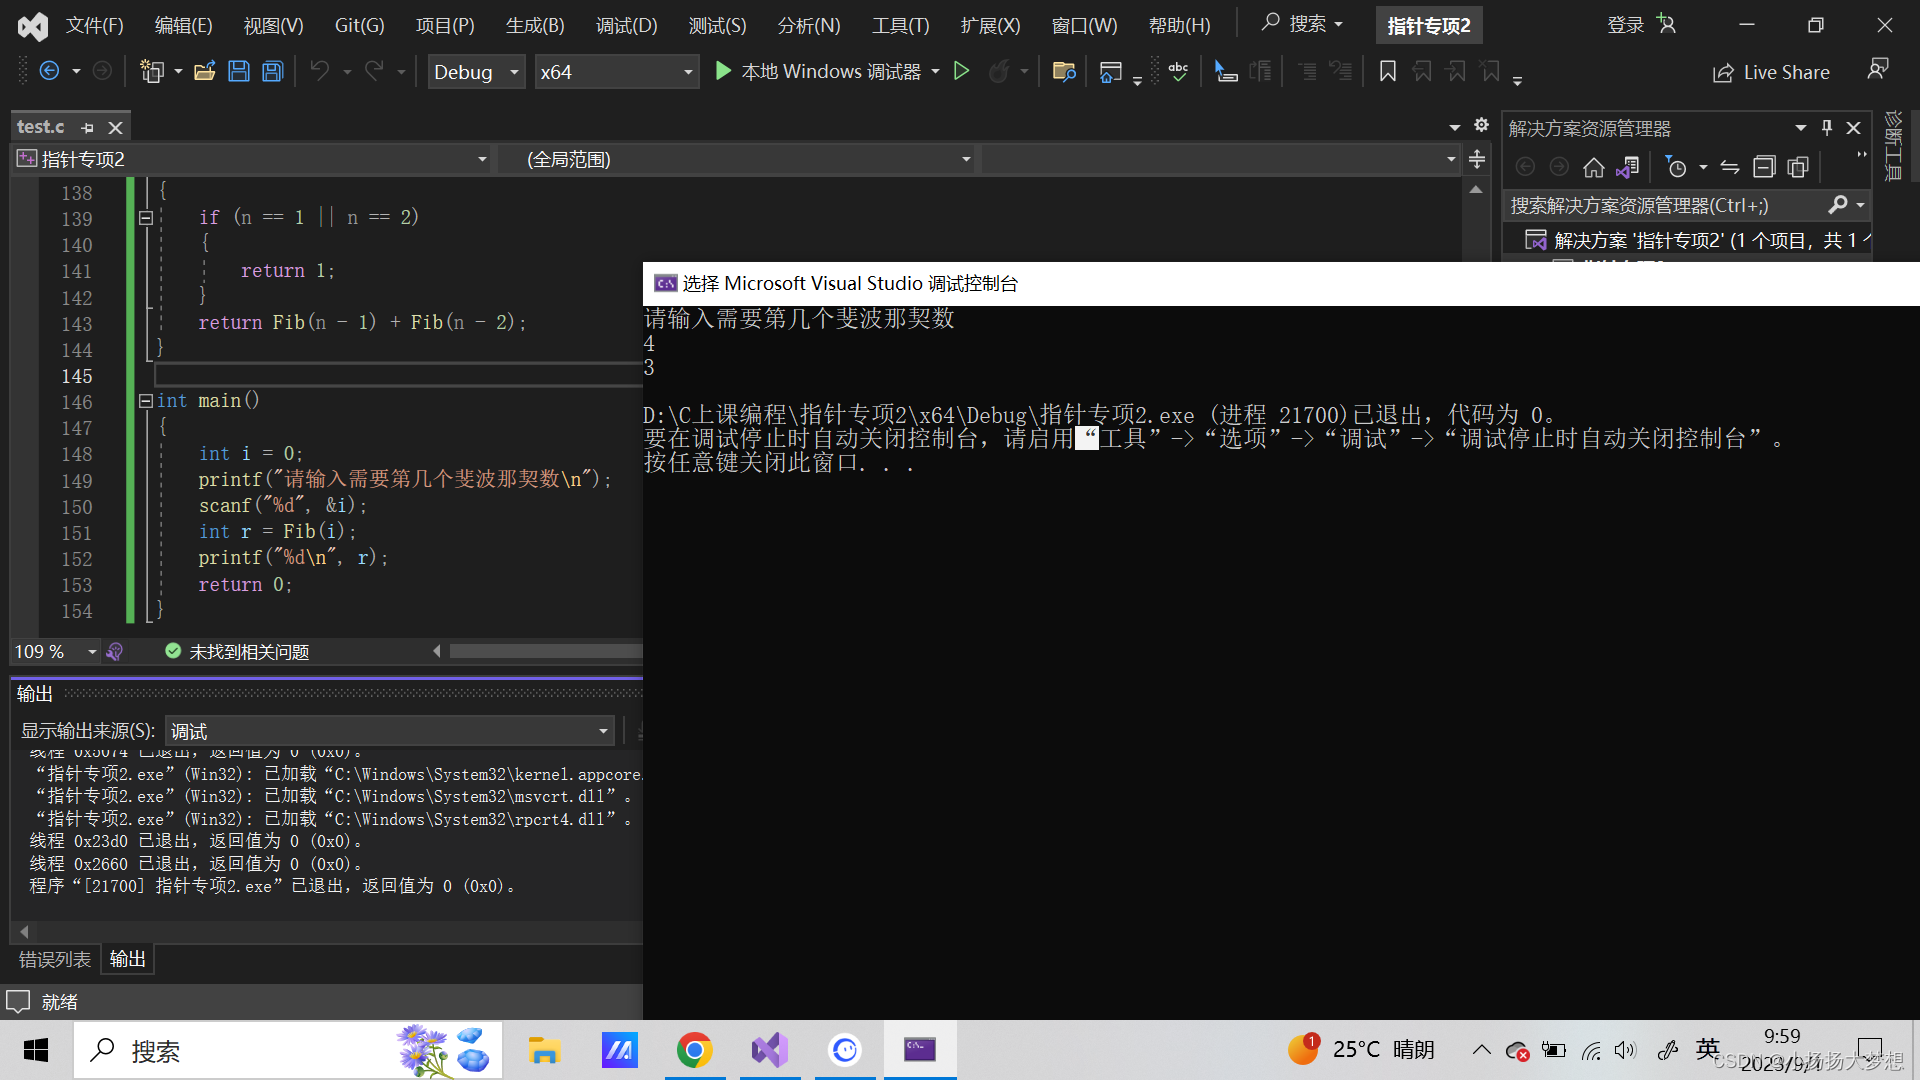Open the 诊断工具 side tab
1920x1080 pixels.
tap(1892, 146)
